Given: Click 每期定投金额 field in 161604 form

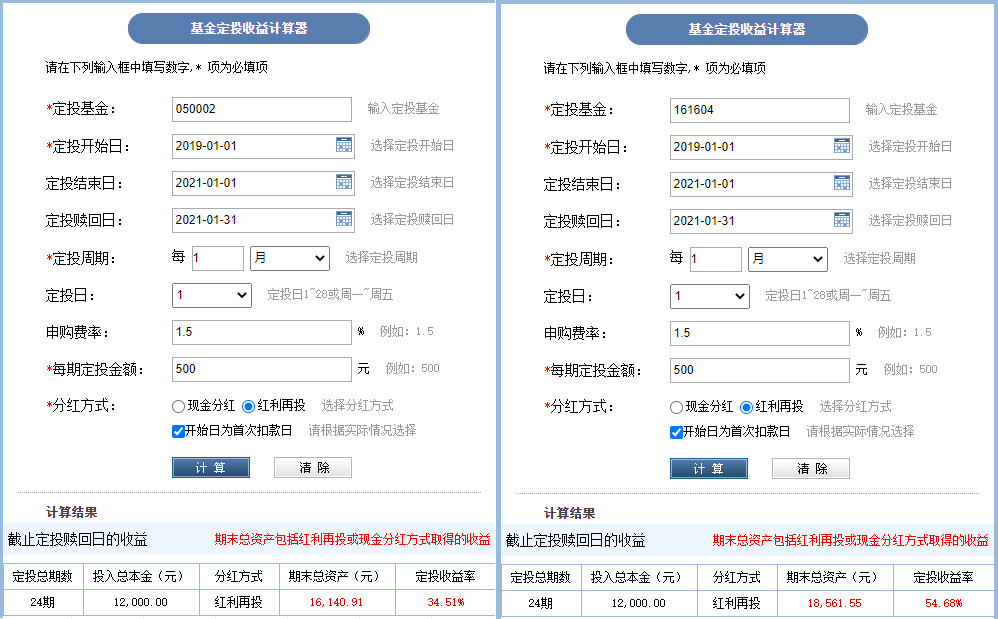Looking at the screenshot, I should coord(759,370).
